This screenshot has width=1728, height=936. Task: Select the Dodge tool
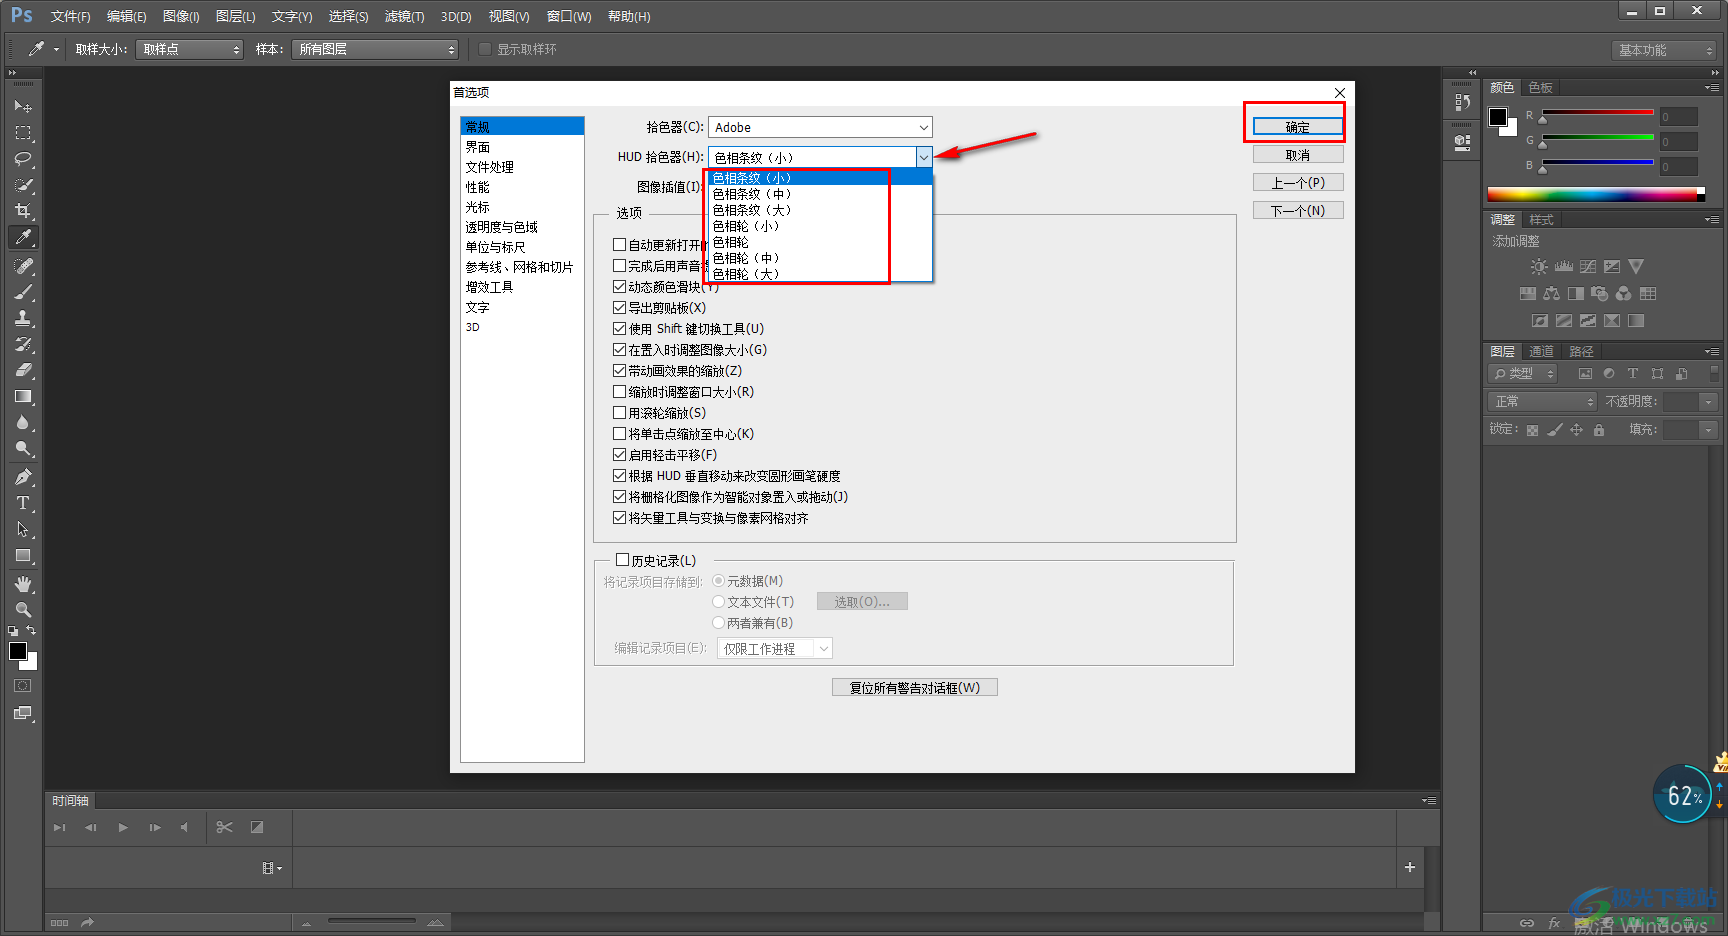pos(23,448)
